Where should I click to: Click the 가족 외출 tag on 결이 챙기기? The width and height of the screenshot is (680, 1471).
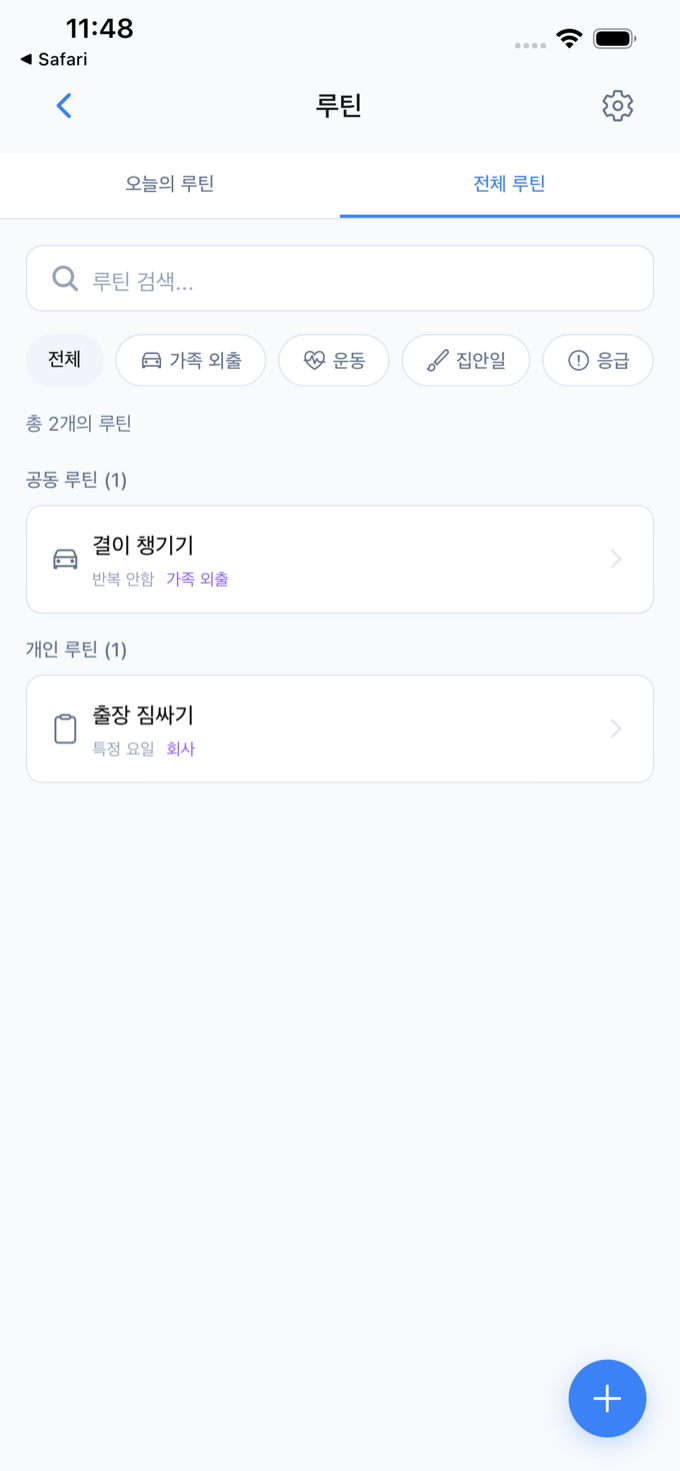click(195, 576)
